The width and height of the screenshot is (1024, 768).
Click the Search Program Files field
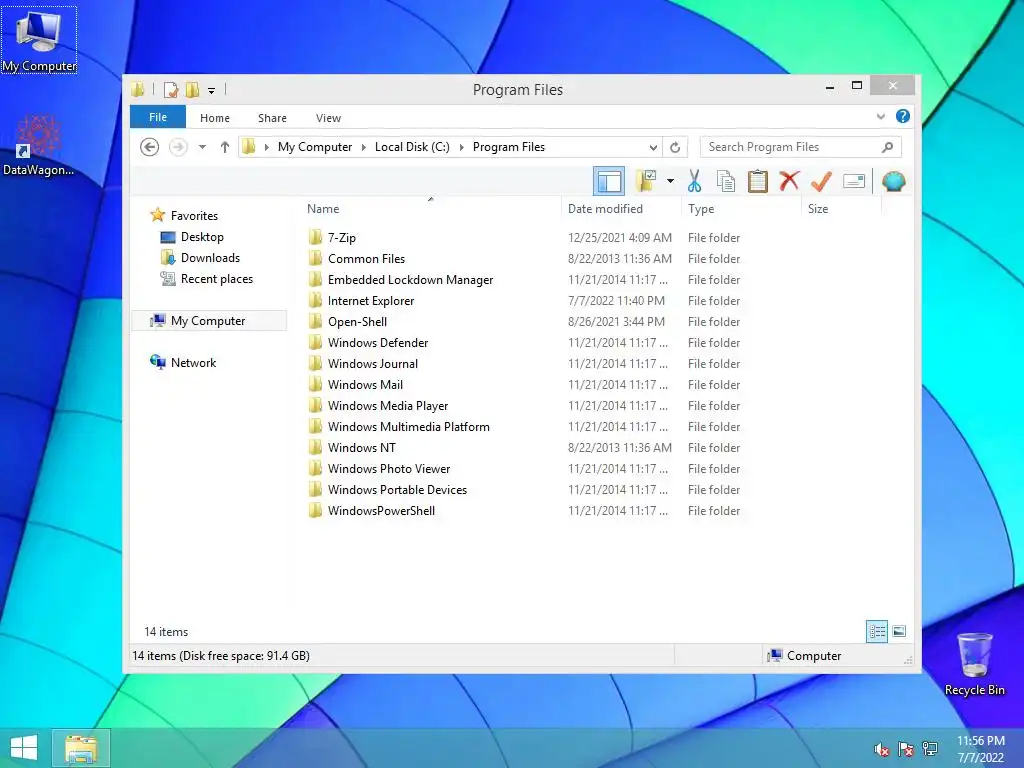pyautogui.click(x=801, y=147)
